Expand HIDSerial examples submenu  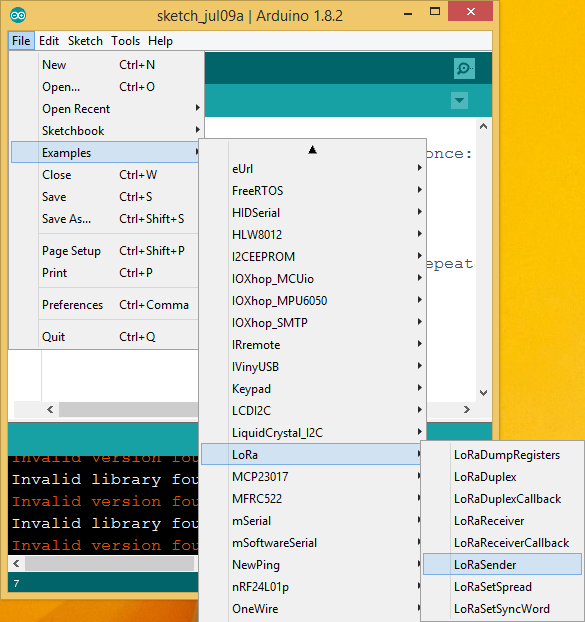313,213
